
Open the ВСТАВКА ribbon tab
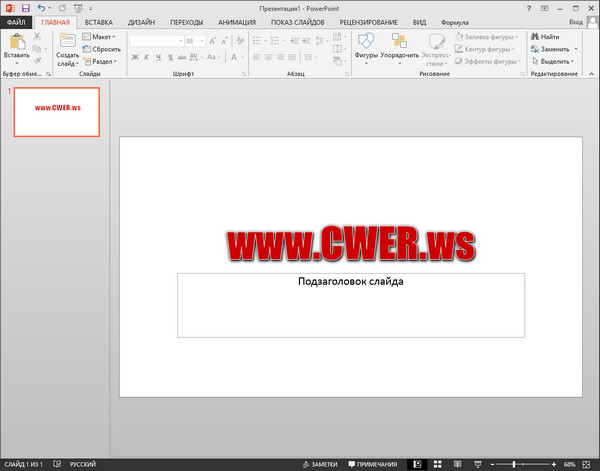[x=98, y=21]
